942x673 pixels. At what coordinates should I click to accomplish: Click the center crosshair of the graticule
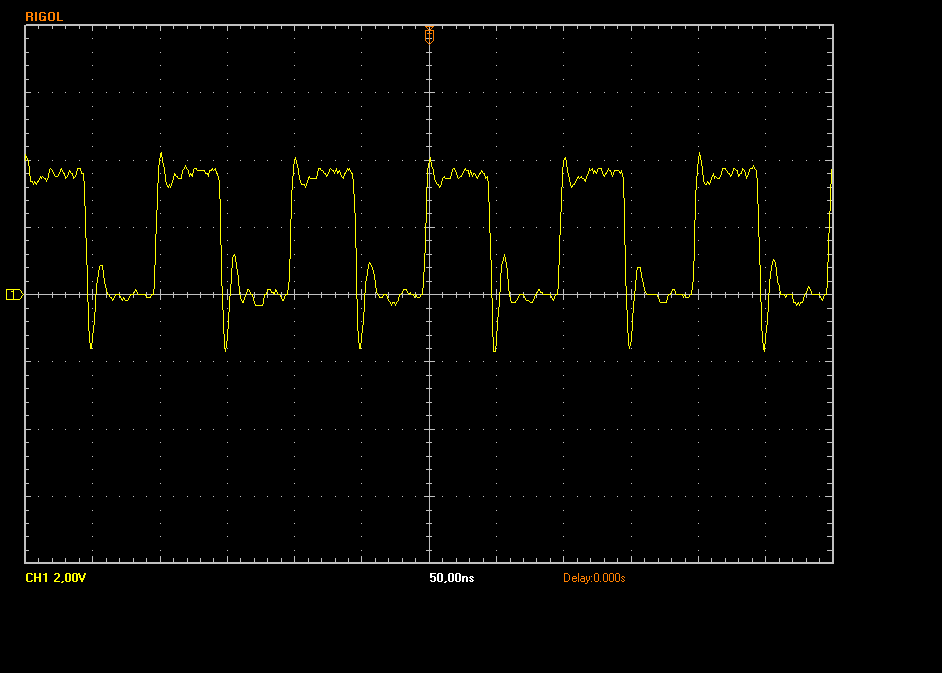coord(429,294)
